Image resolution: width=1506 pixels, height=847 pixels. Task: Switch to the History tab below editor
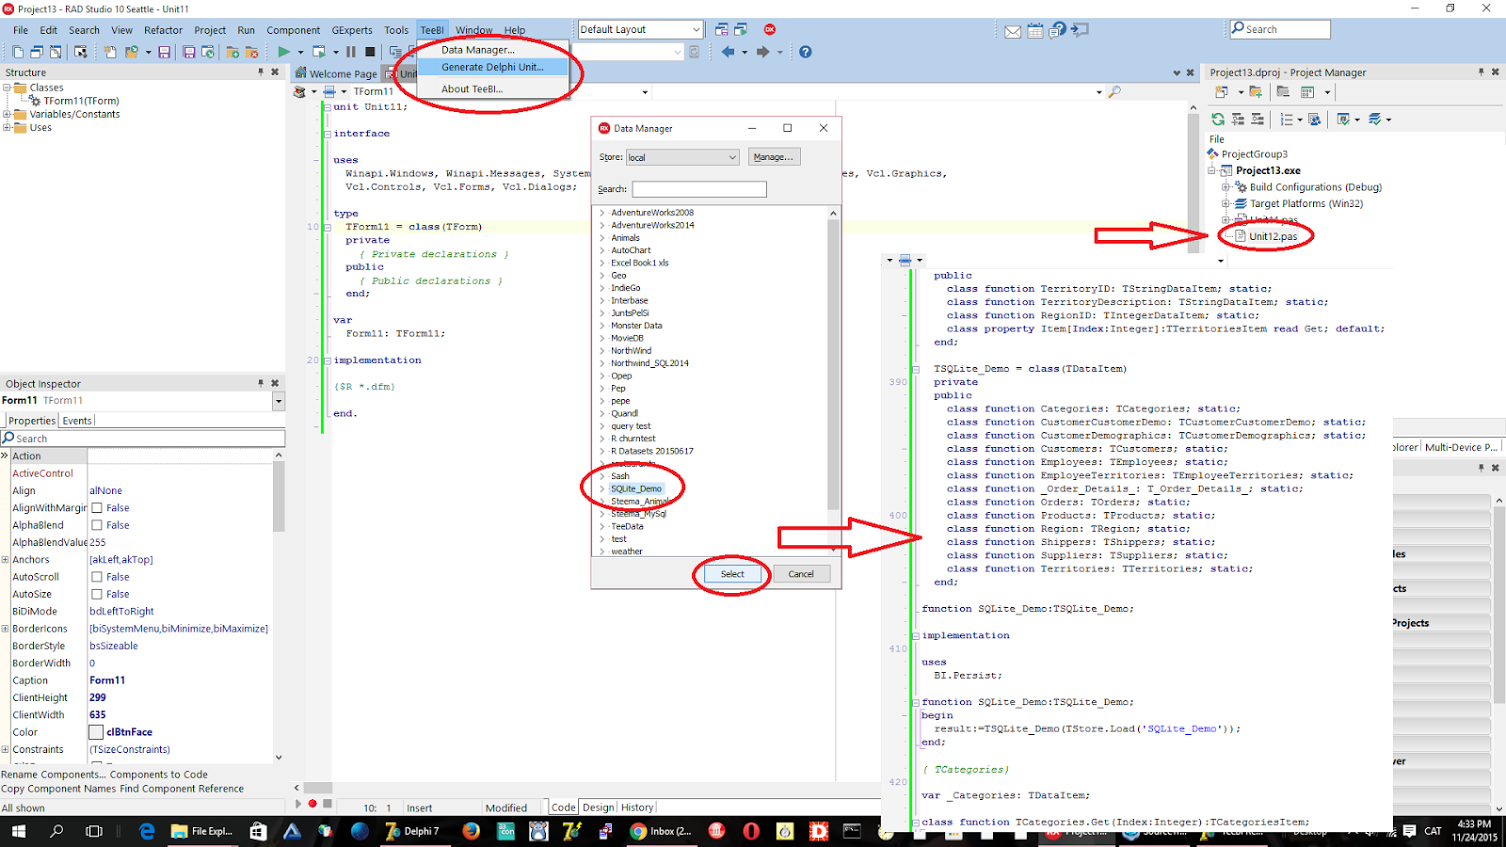[x=637, y=808]
